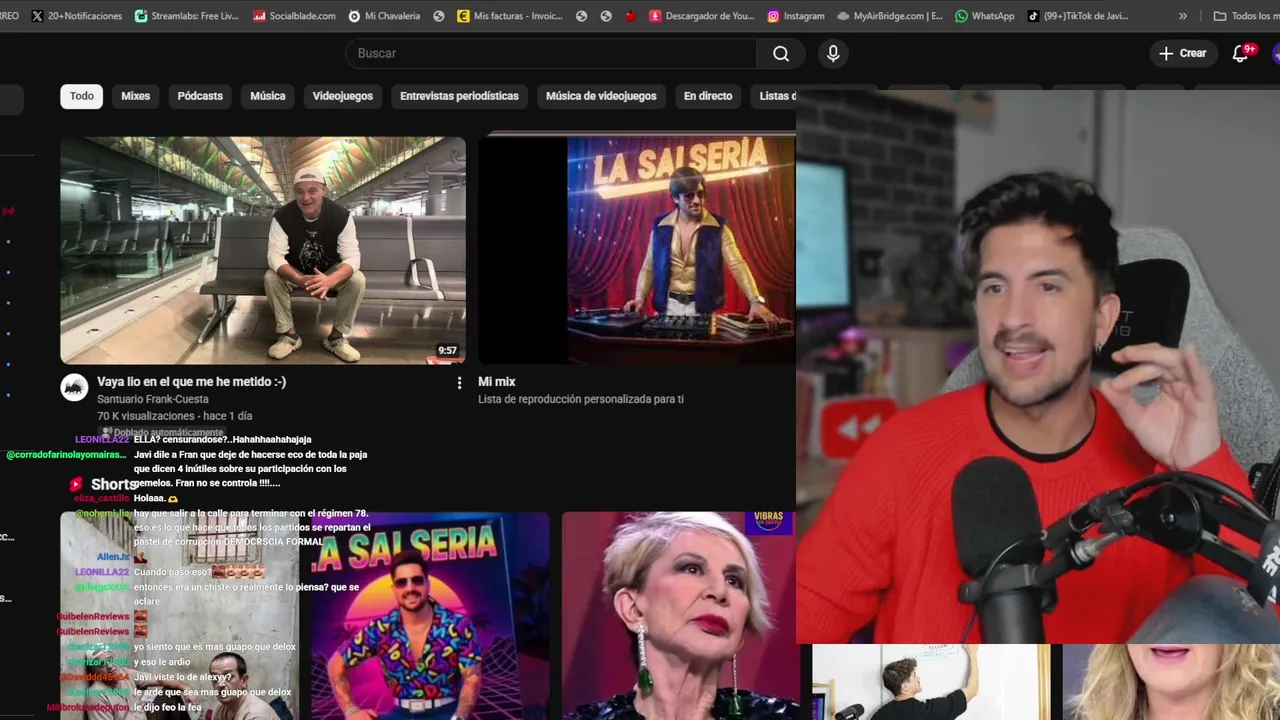Select the Pódcasts filter chip
The height and width of the screenshot is (720, 1280).
point(200,96)
